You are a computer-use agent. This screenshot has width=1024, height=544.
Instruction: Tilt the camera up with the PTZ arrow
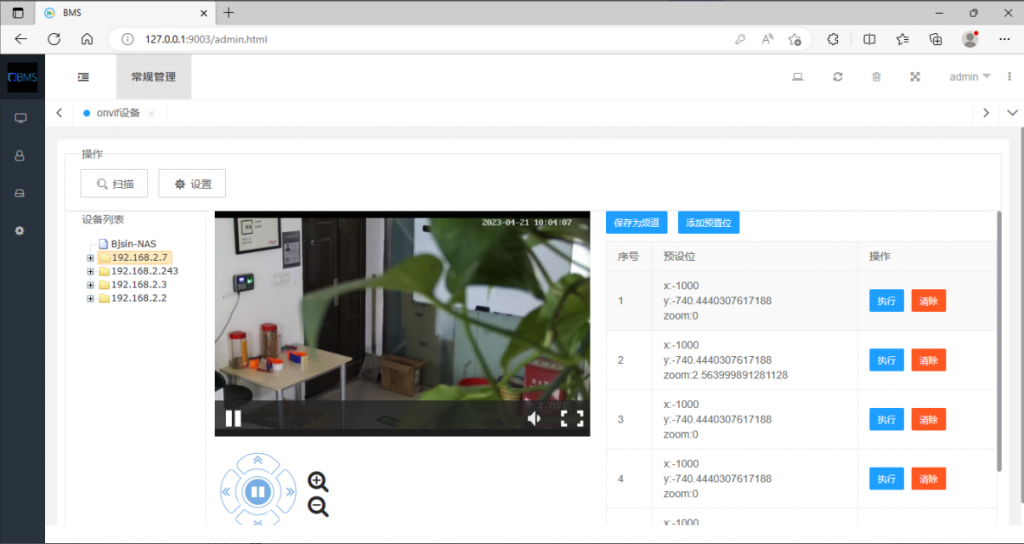coord(257,460)
